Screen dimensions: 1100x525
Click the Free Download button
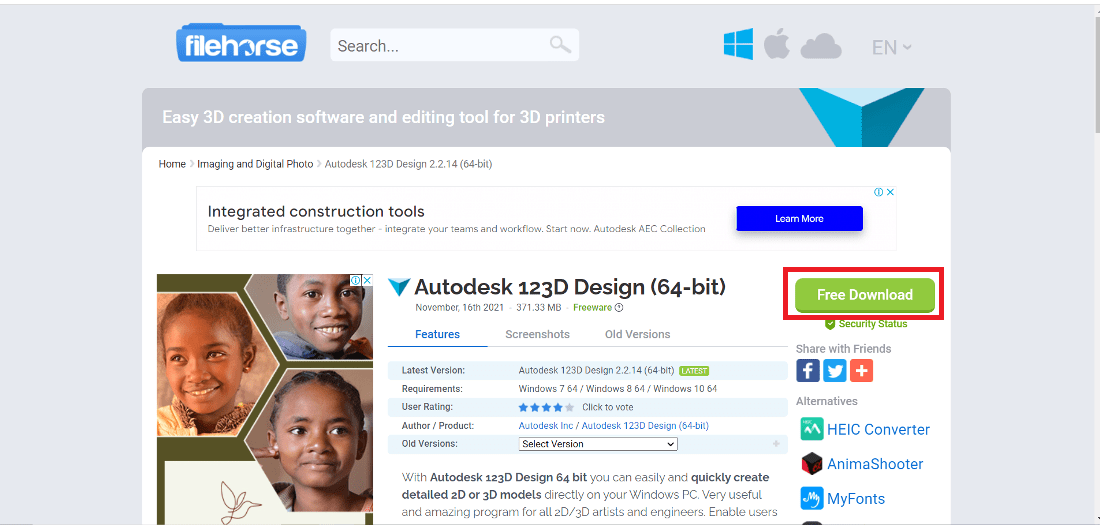pos(864,295)
